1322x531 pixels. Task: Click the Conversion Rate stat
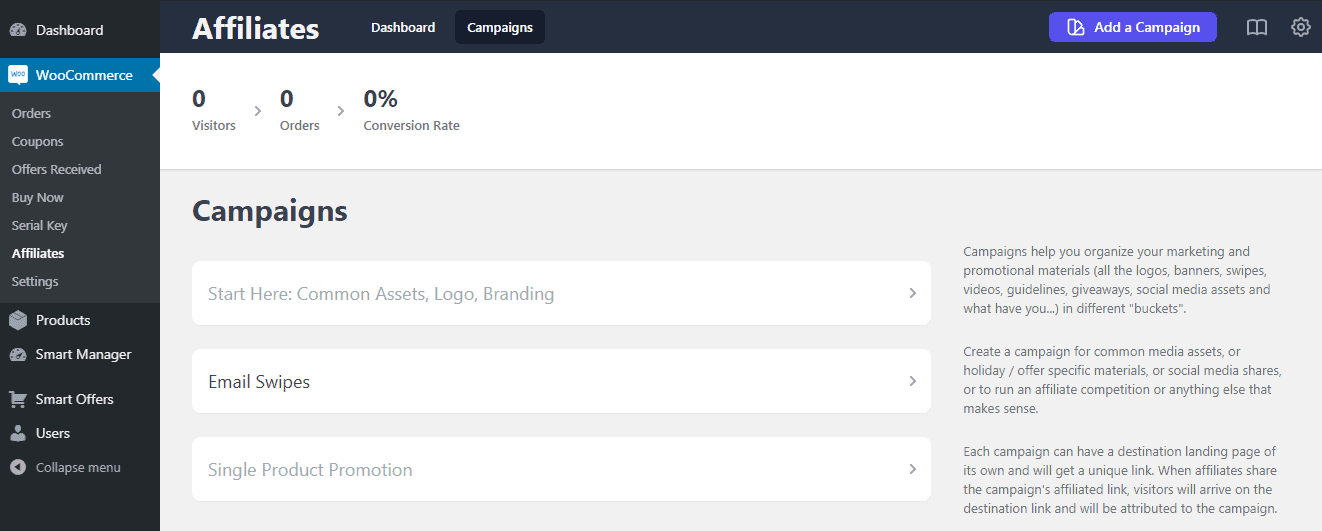pyautogui.click(x=411, y=110)
